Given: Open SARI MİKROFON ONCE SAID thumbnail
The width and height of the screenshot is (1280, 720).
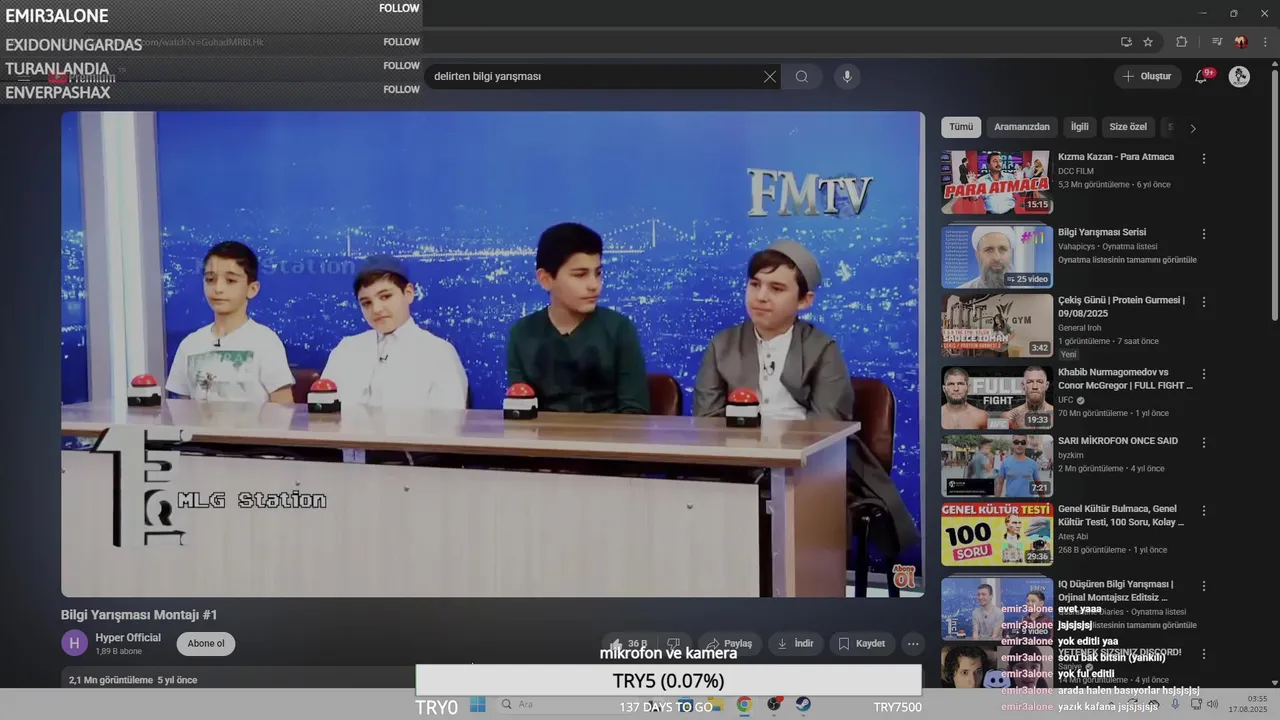Looking at the screenshot, I should (996, 466).
